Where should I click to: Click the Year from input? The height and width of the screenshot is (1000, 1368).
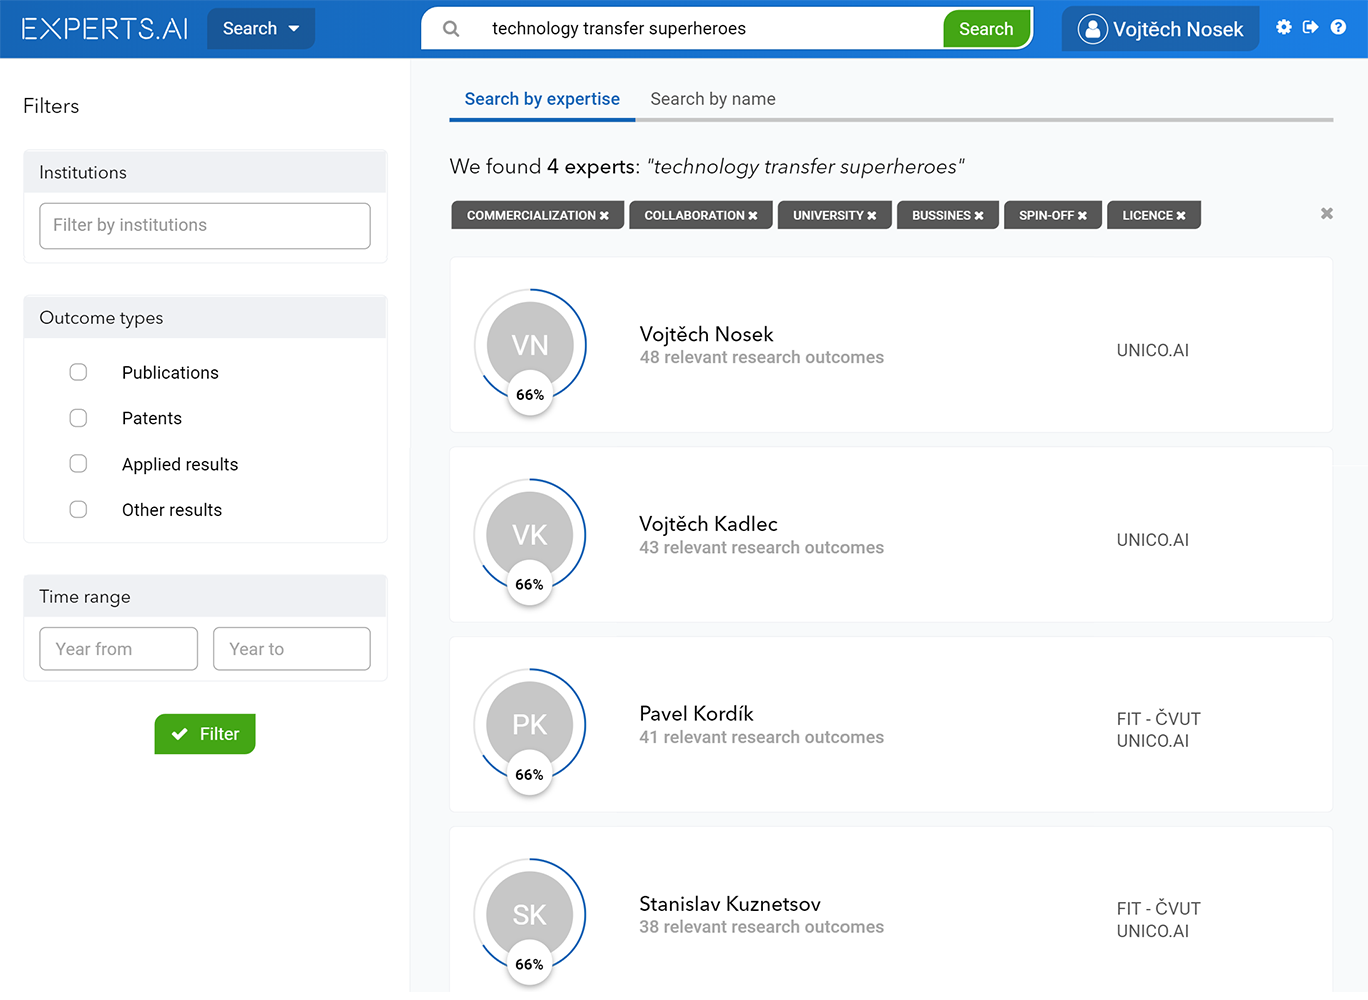(119, 649)
